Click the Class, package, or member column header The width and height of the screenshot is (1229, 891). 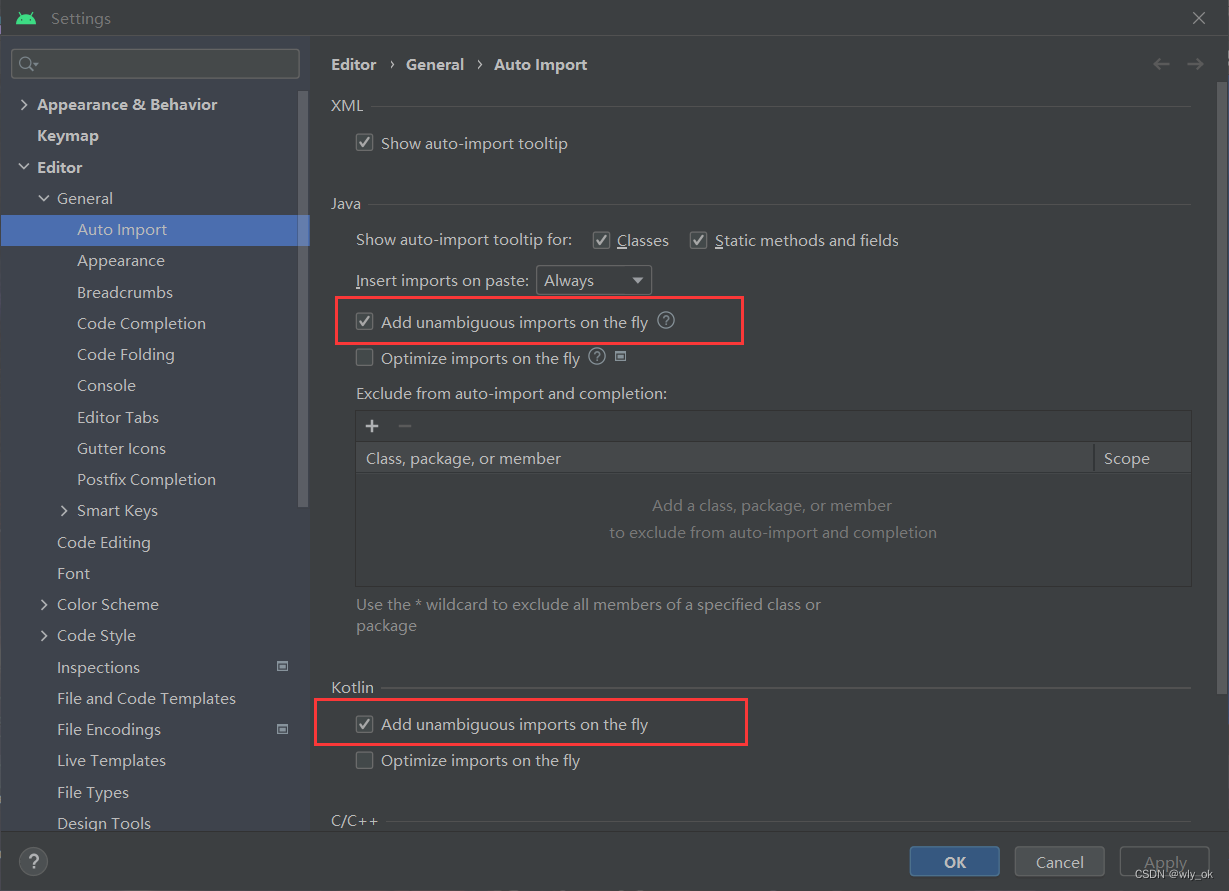725,458
